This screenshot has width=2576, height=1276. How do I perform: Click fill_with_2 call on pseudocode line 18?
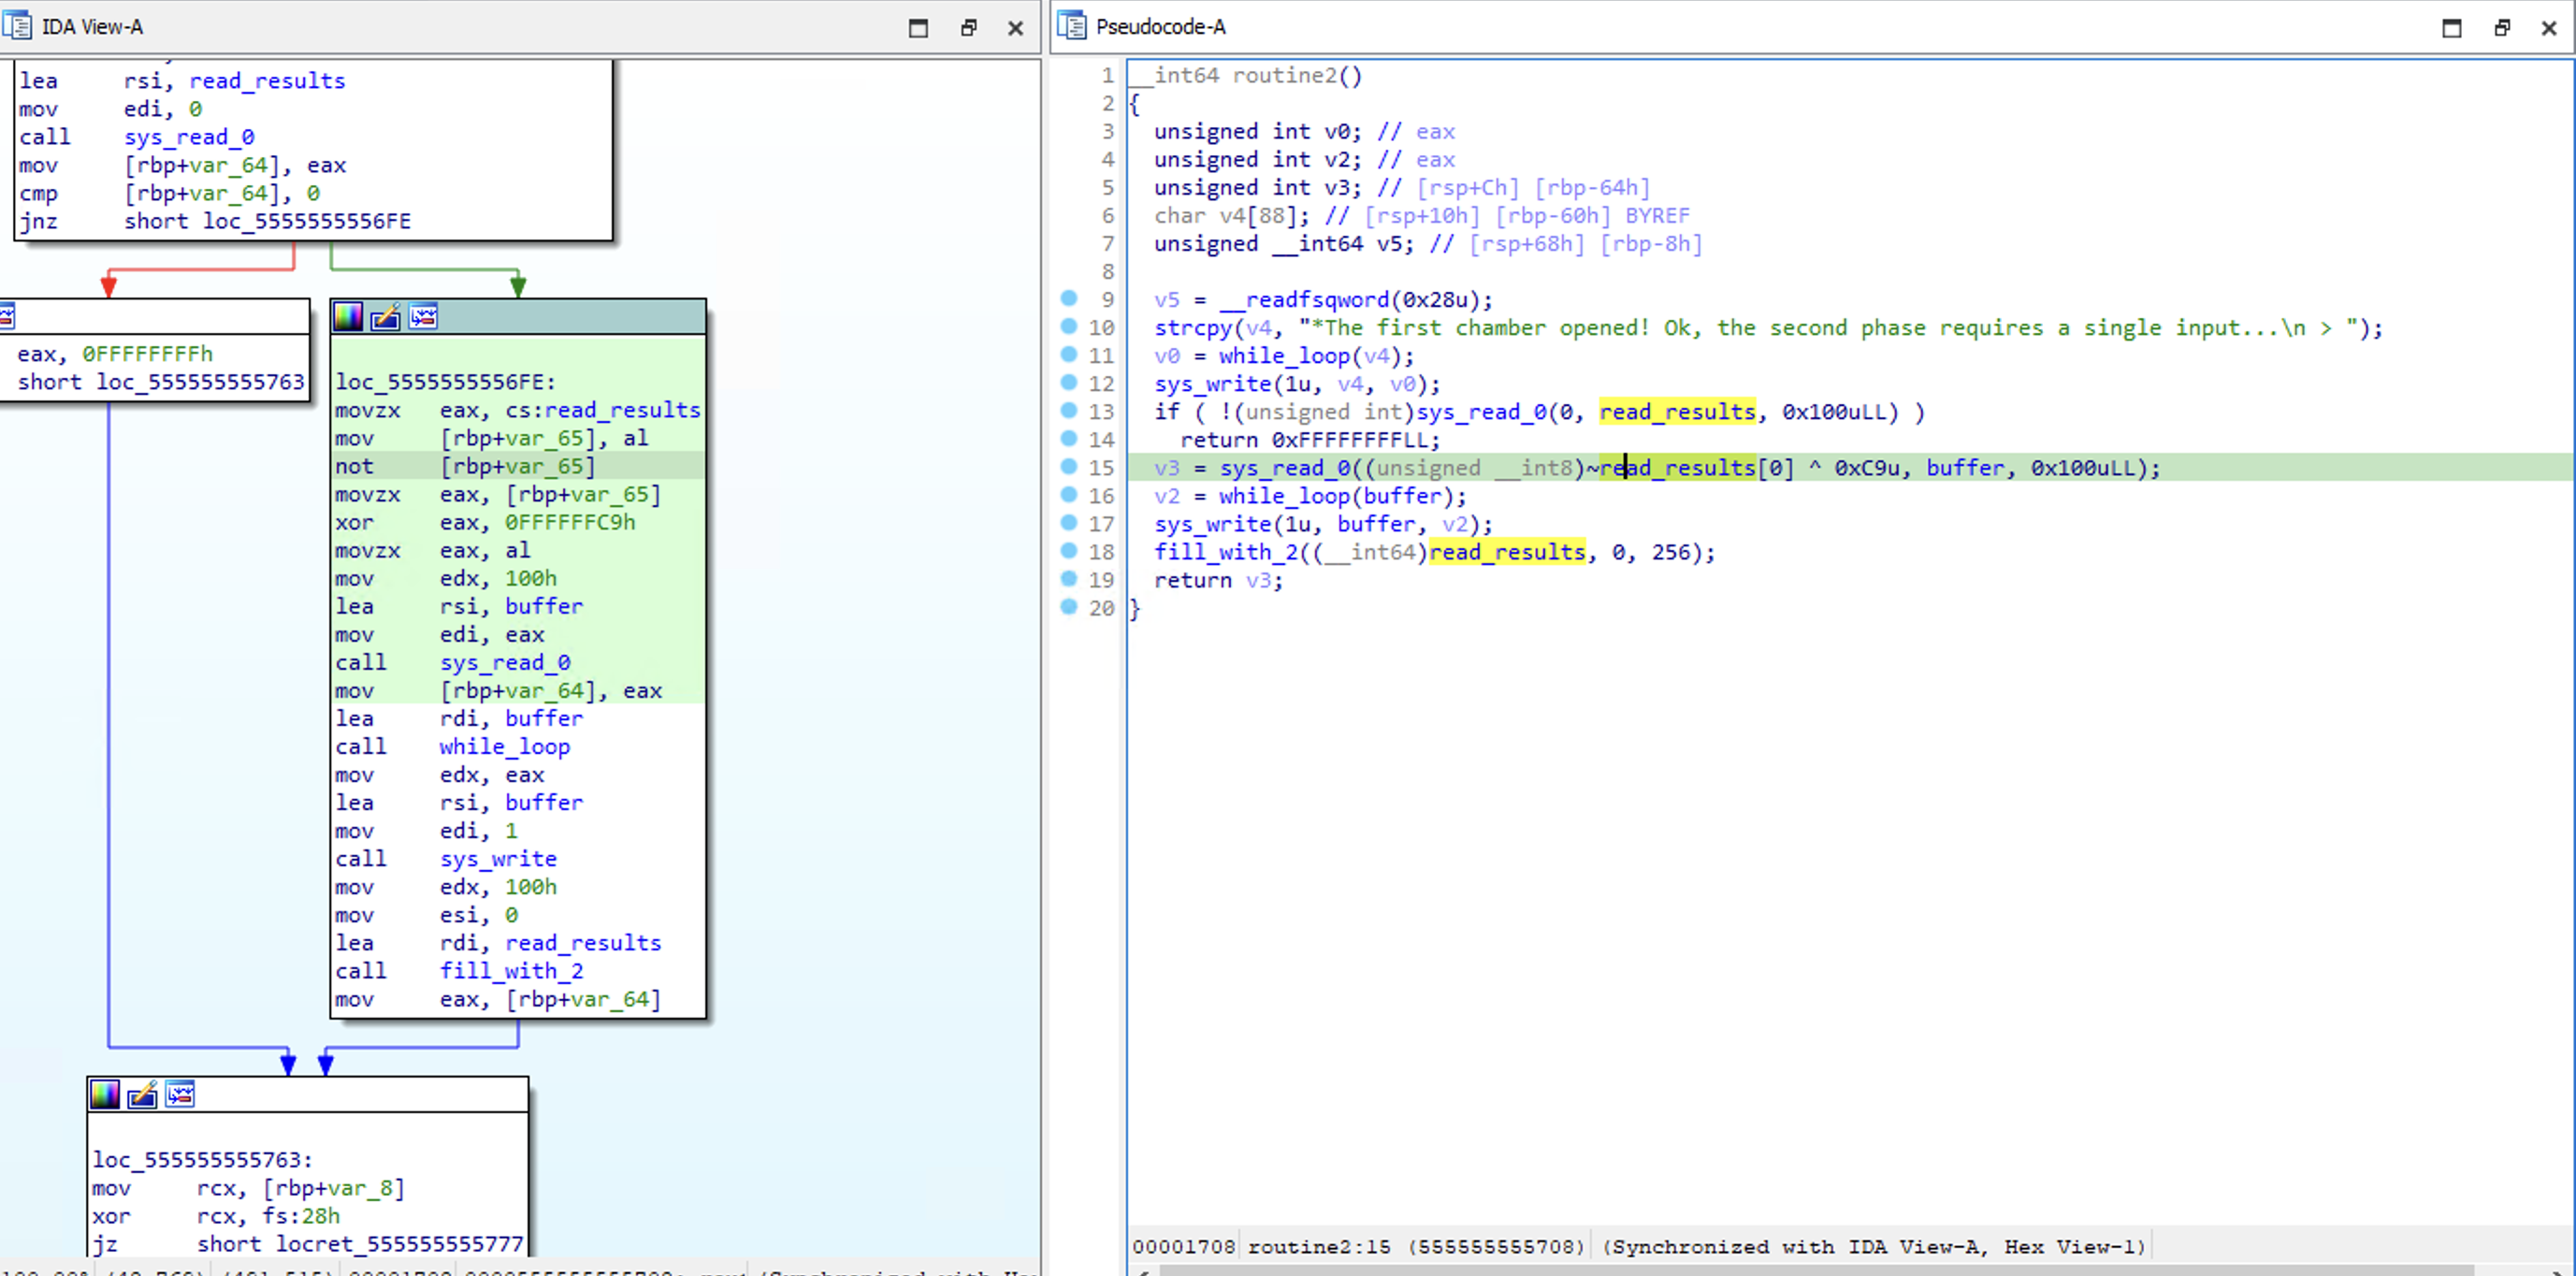click(x=1225, y=552)
